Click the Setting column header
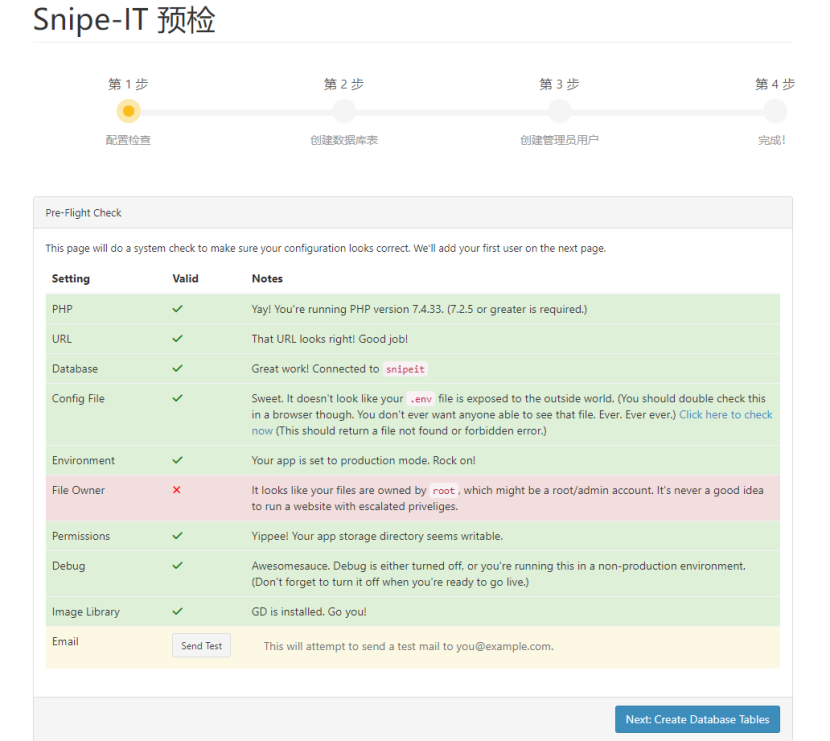This screenshot has height=741, width=830. [x=71, y=278]
